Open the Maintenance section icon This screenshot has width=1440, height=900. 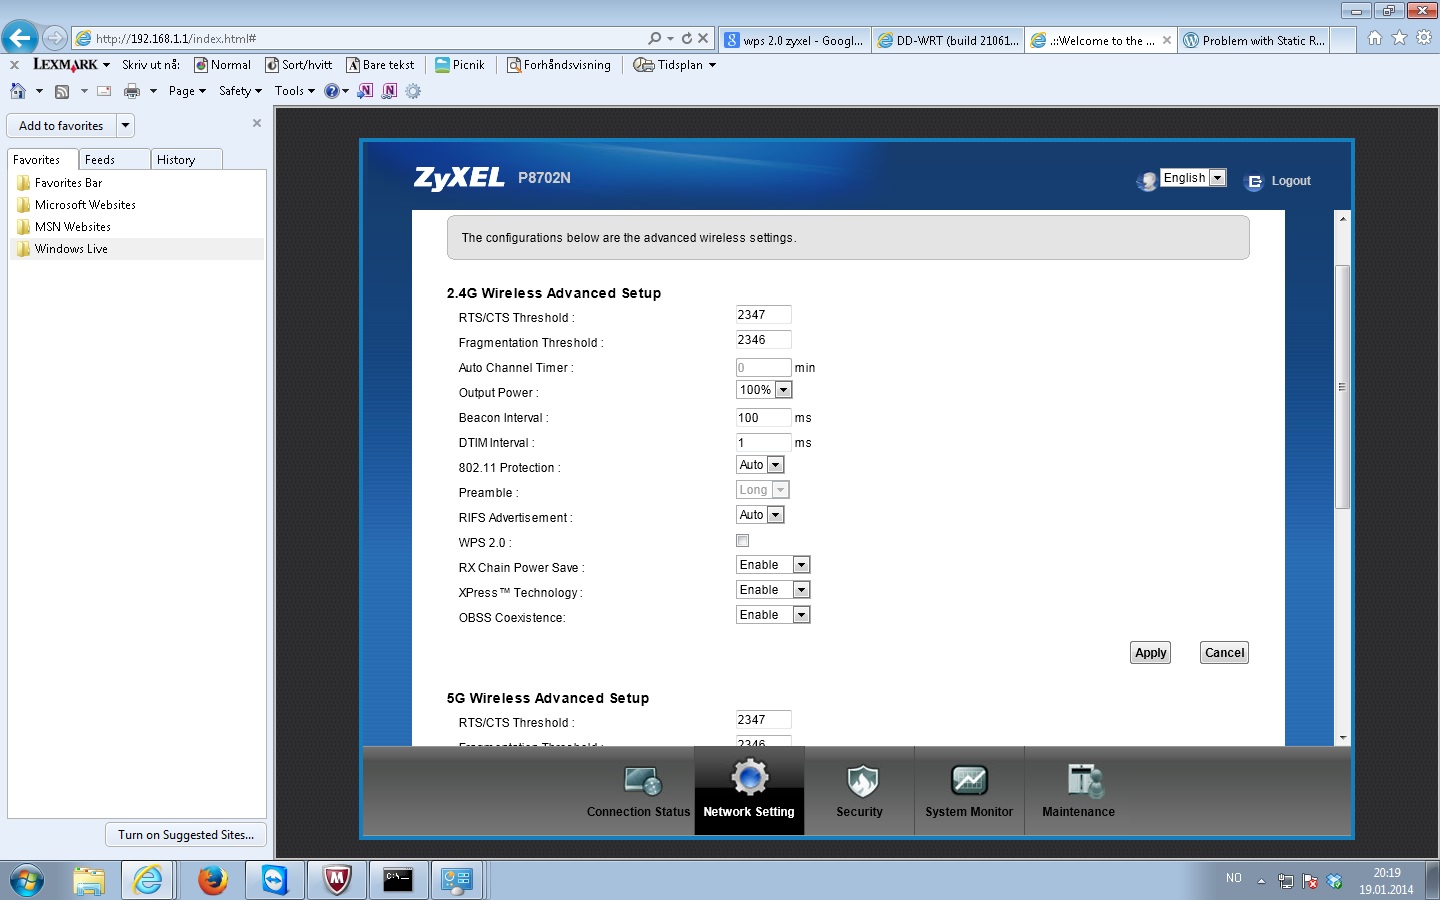point(1085,781)
